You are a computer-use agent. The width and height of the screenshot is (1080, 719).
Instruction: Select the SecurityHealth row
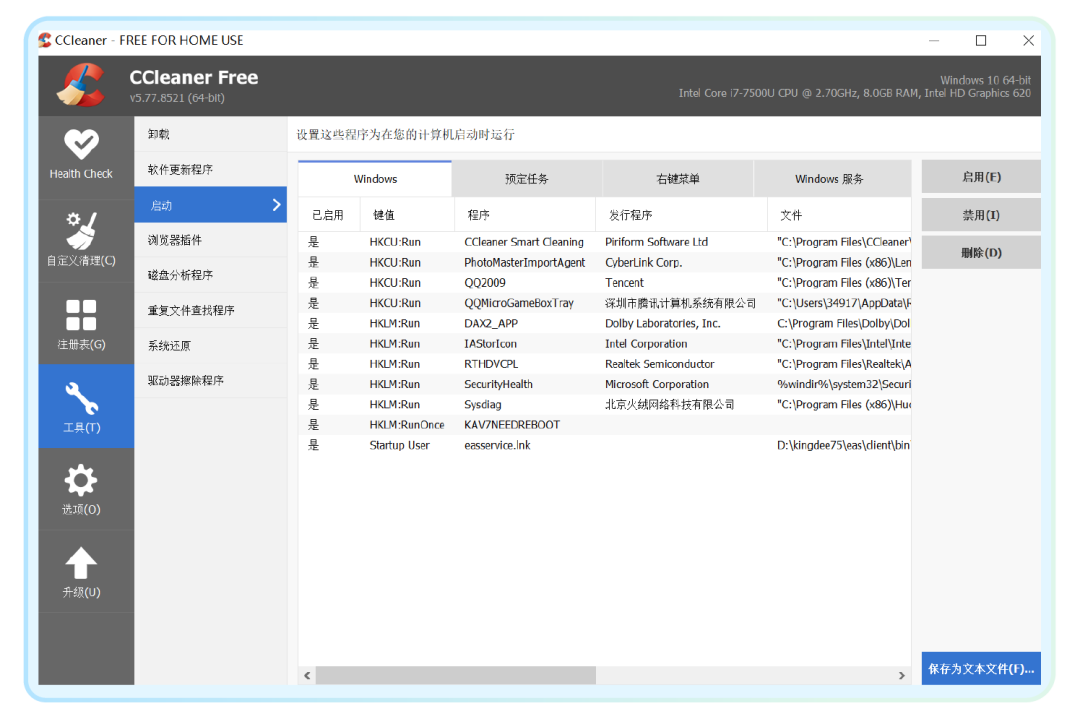click(605, 384)
